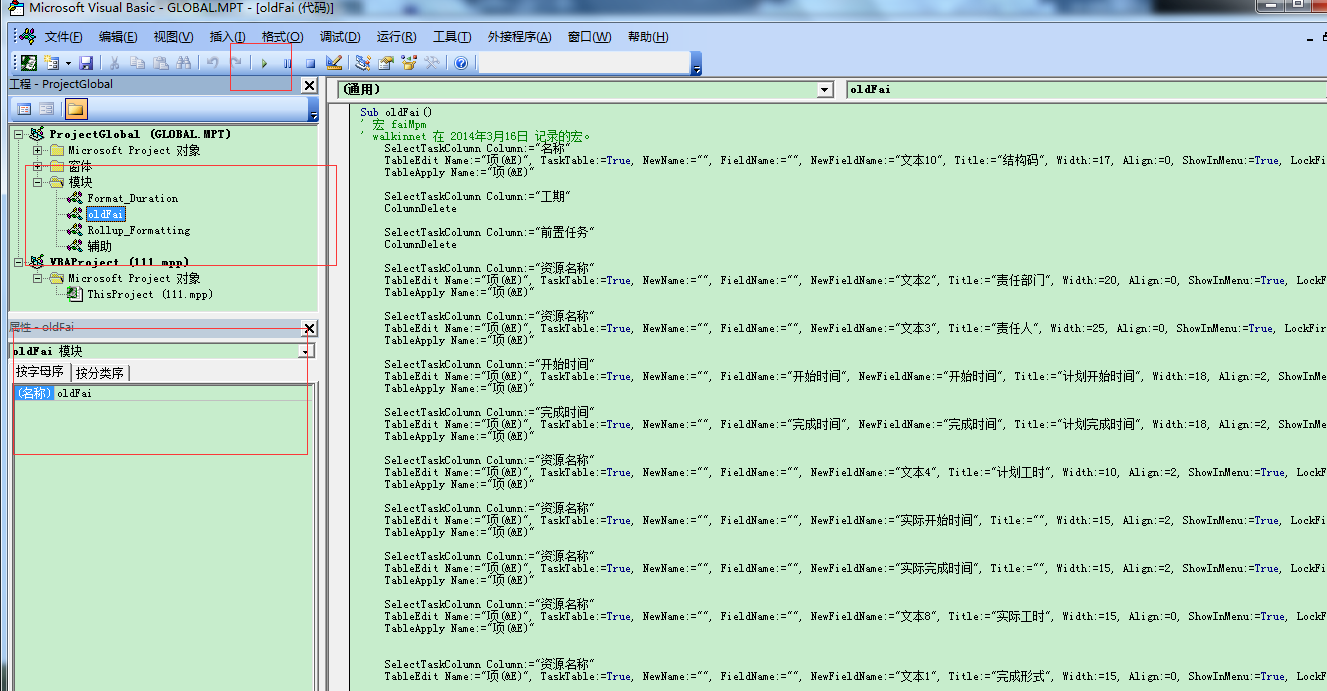Click the comment line ' 宏 faiMpm
The height and width of the screenshot is (691, 1327).
[x=393, y=125]
